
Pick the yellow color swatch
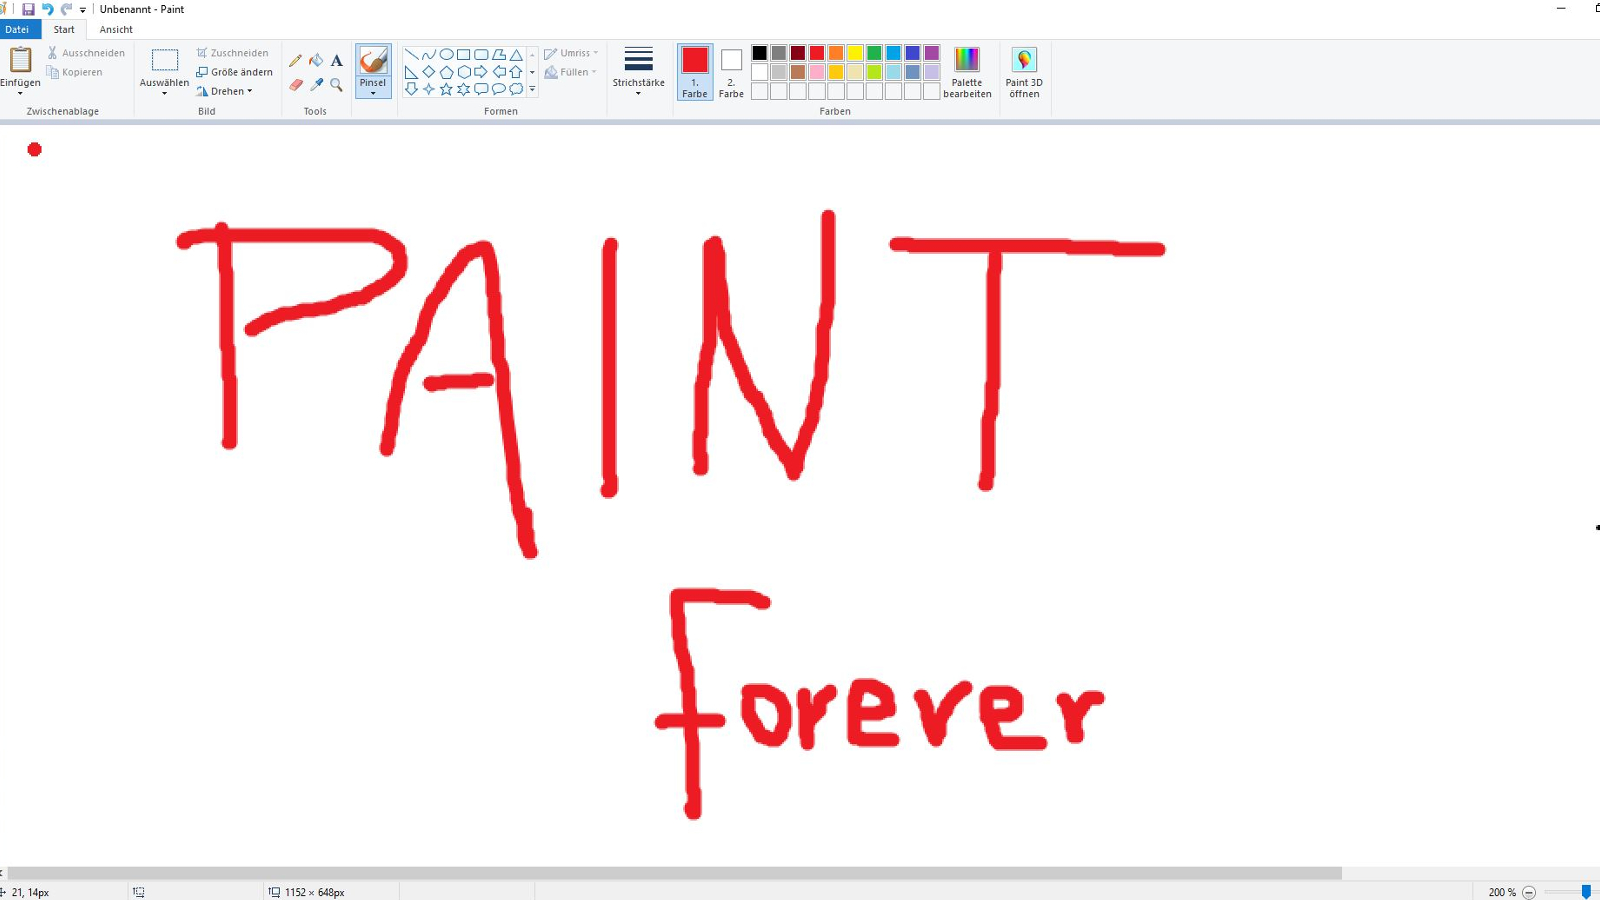(855, 53)
